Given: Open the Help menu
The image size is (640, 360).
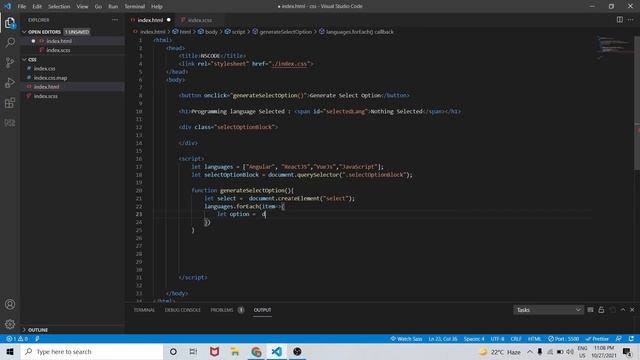Looking at the screenshot, I should (157, 7).
